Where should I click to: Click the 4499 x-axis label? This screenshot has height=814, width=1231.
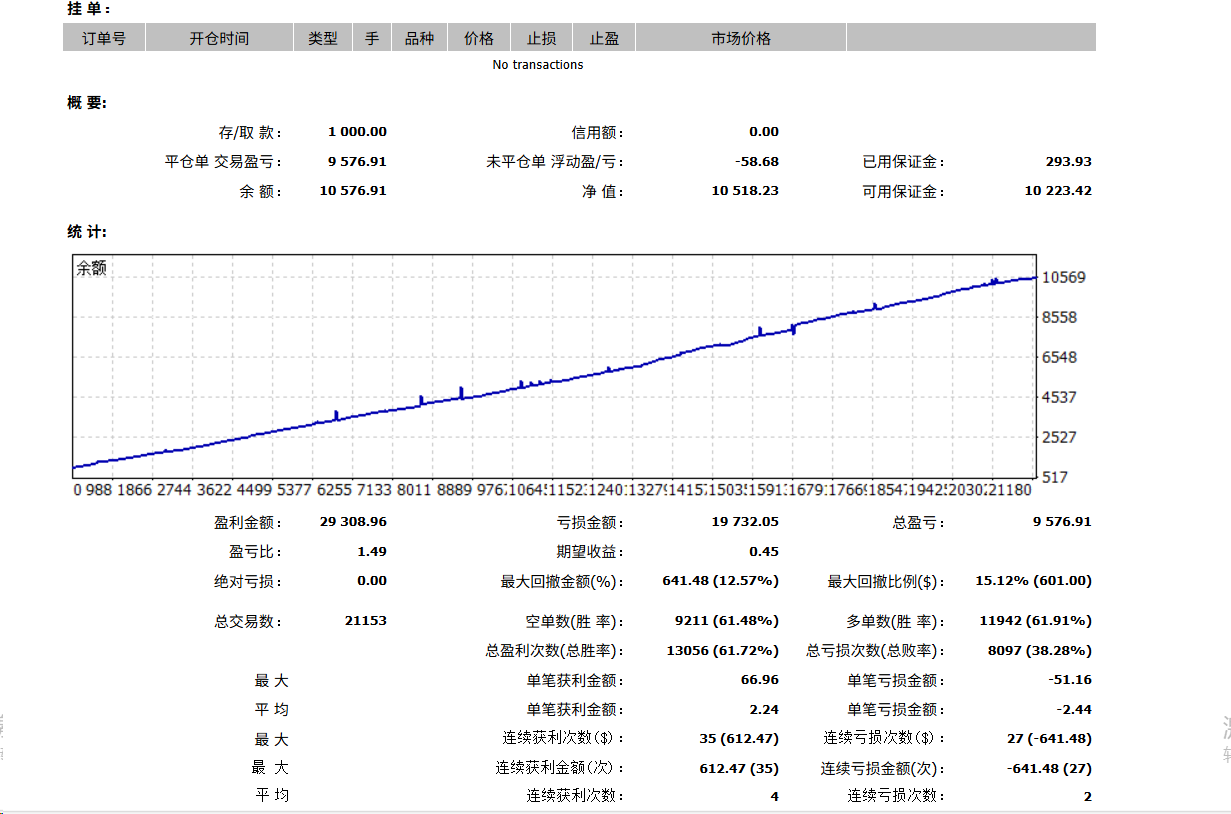click(x=253, y=491)
